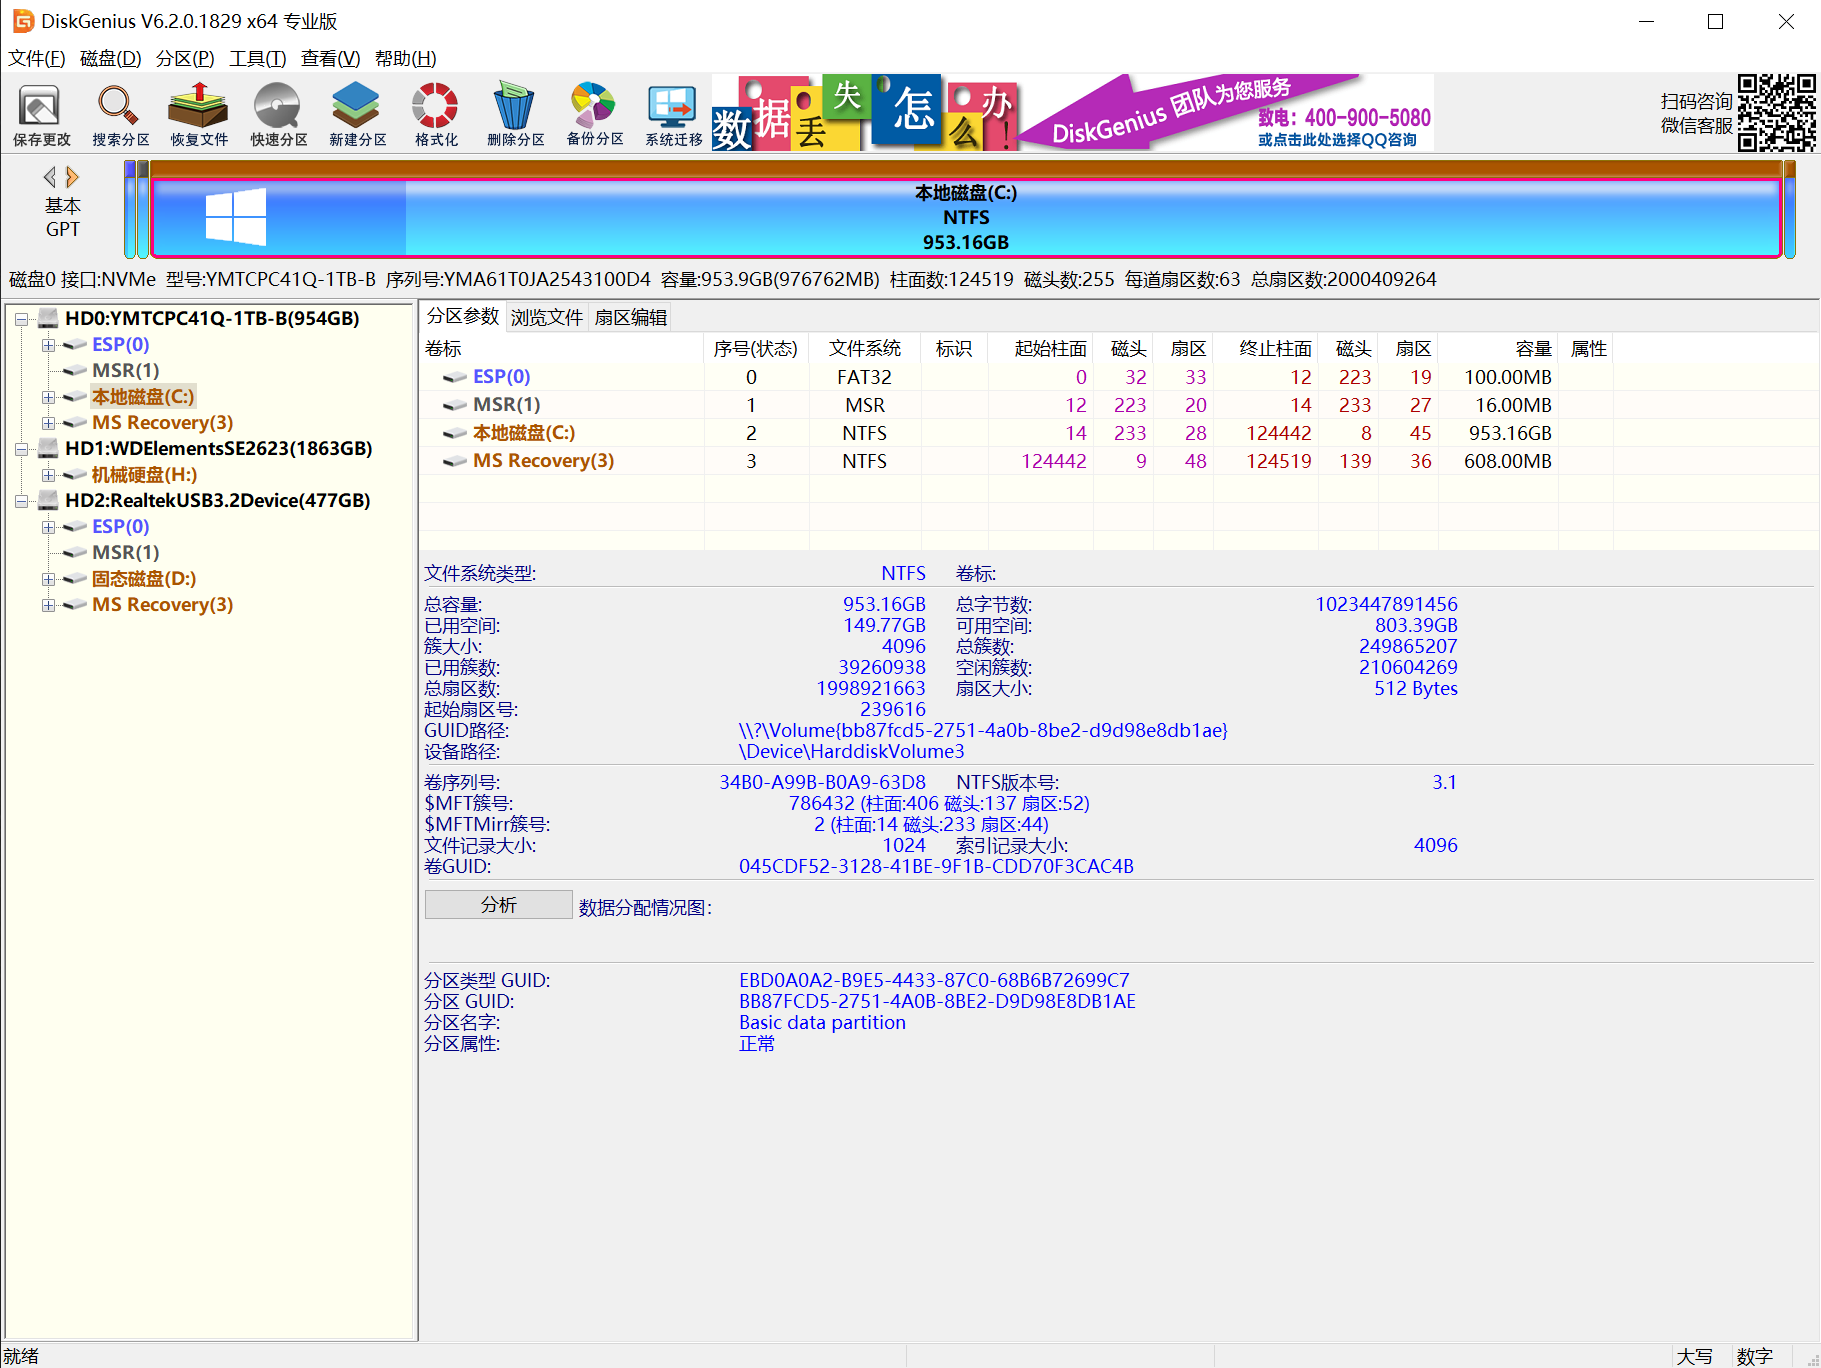
Task: Switch to the 分区参数 tab
Action: [463, 317]
